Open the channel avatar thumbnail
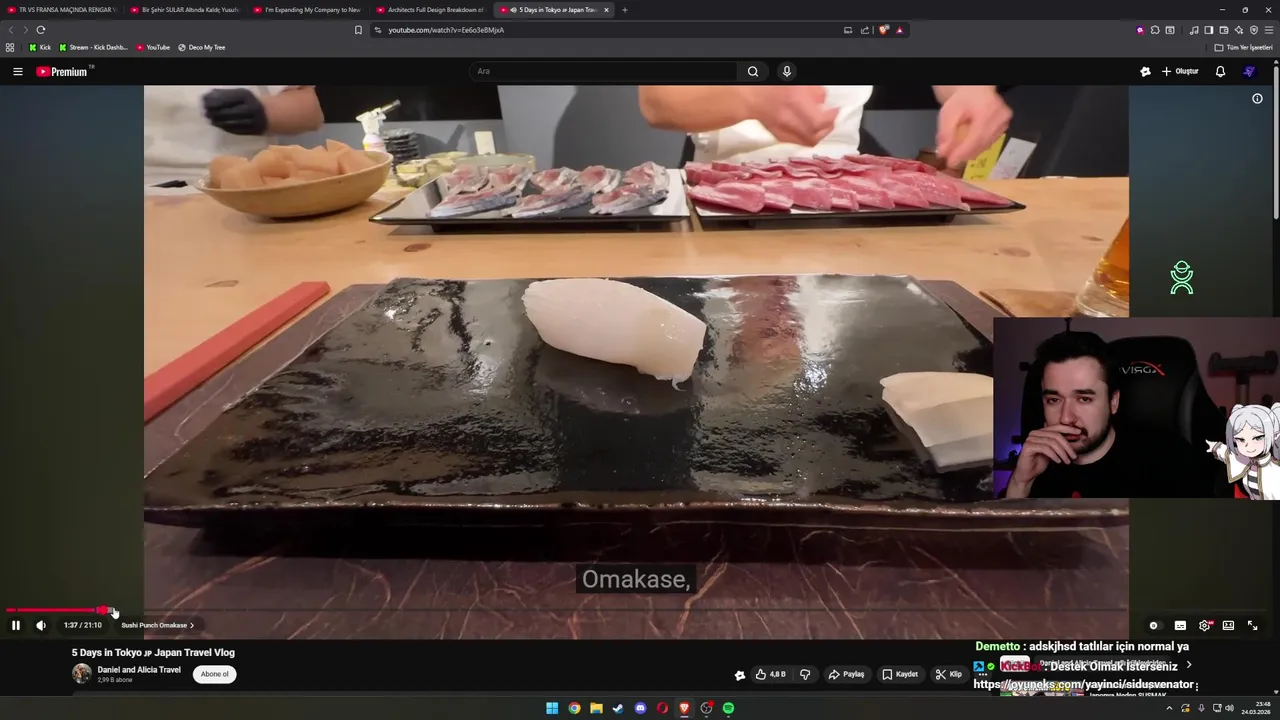The width and height of the screenshot is (1280, 720). [x=81, y=673]
